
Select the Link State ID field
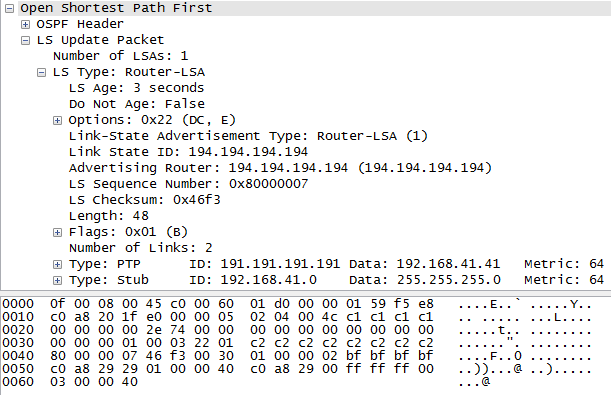[188, 152]
